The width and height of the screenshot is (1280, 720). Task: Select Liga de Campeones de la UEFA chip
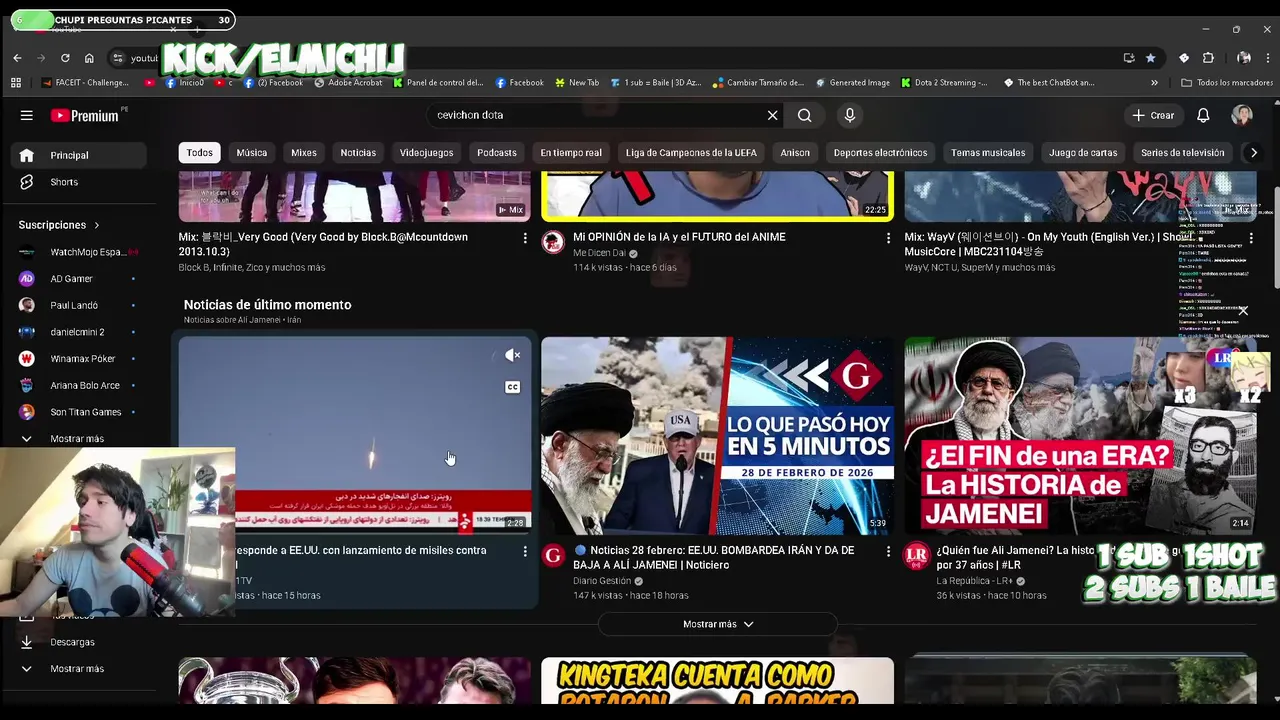pyautogui.click(x=691, y=153)
